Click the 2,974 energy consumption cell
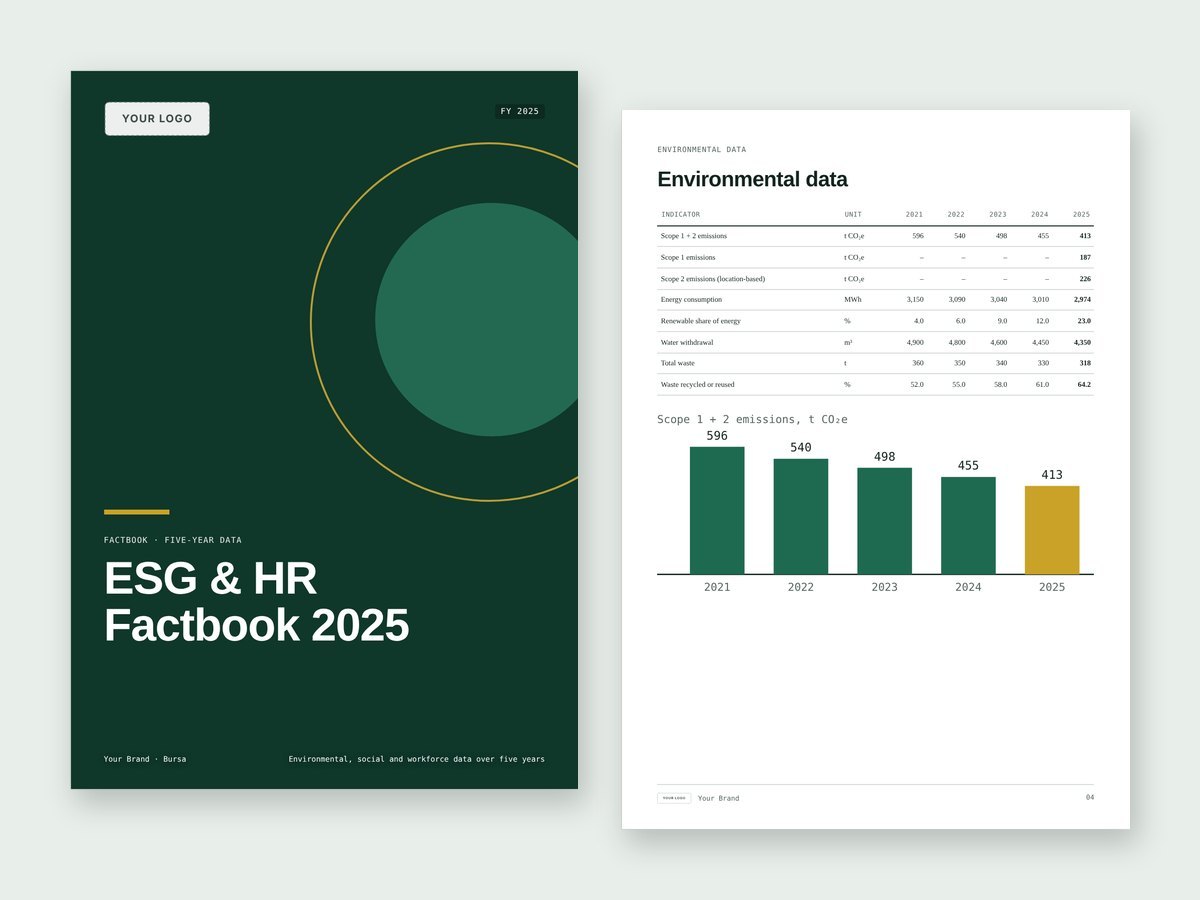 tap(1082, 299)
